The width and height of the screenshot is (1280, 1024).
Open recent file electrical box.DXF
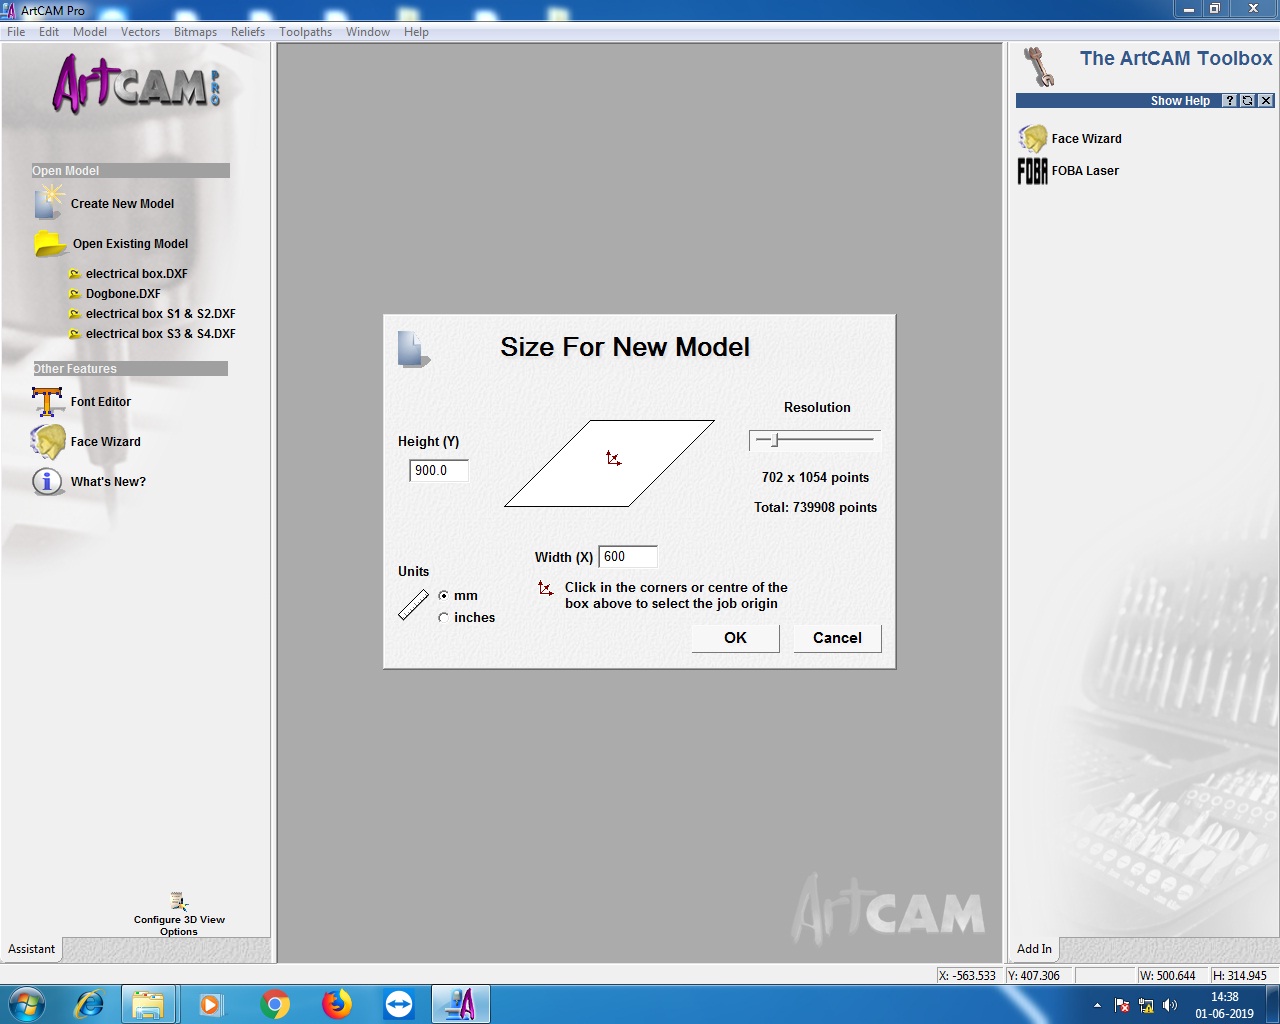(136, 273)
